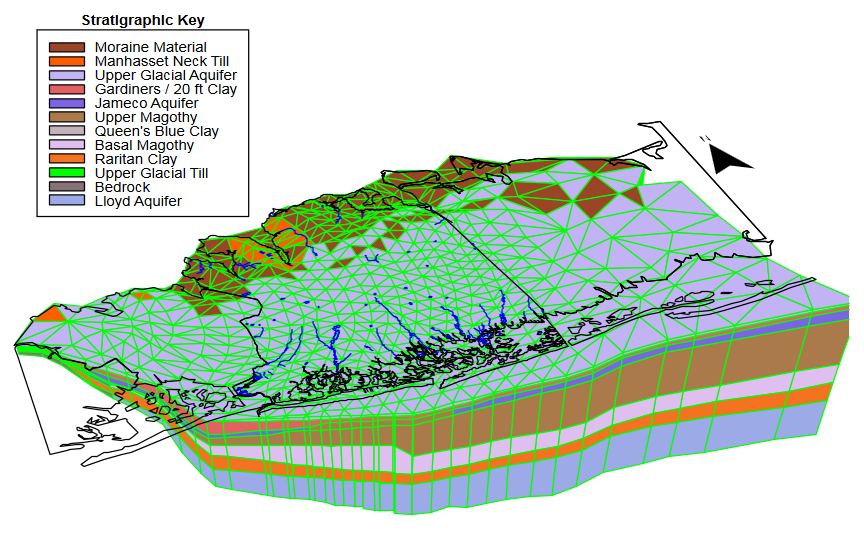Image resolution: width=864 pixels, height=534 pixels.
Task: Click the 'Queen's Blue Clay' legend label
Action: (x=156, y=131)
